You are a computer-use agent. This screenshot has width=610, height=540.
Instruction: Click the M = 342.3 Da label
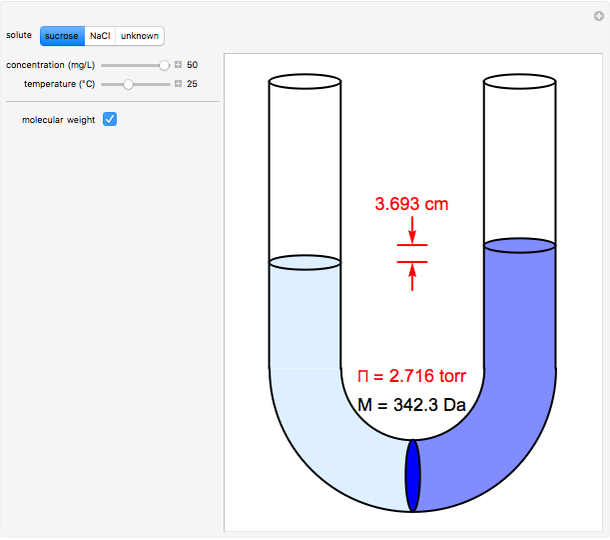coord(412,405)
